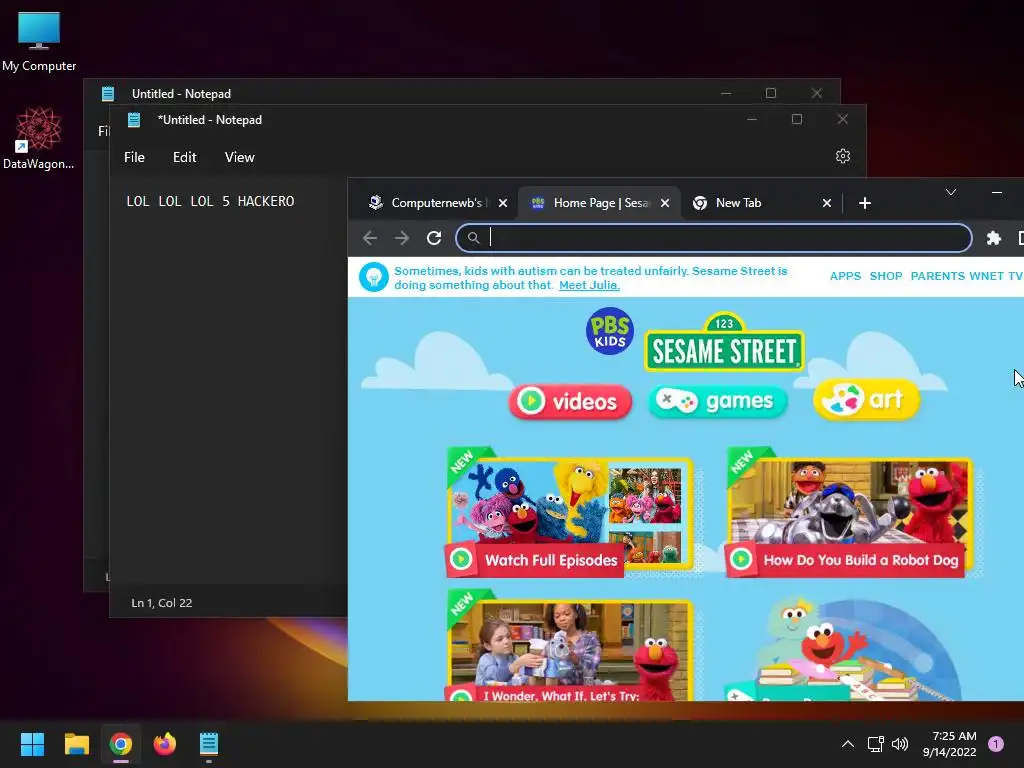The image size is (1024, 768).
Task: Show hidden system tray icons
Action: point(848,744)
